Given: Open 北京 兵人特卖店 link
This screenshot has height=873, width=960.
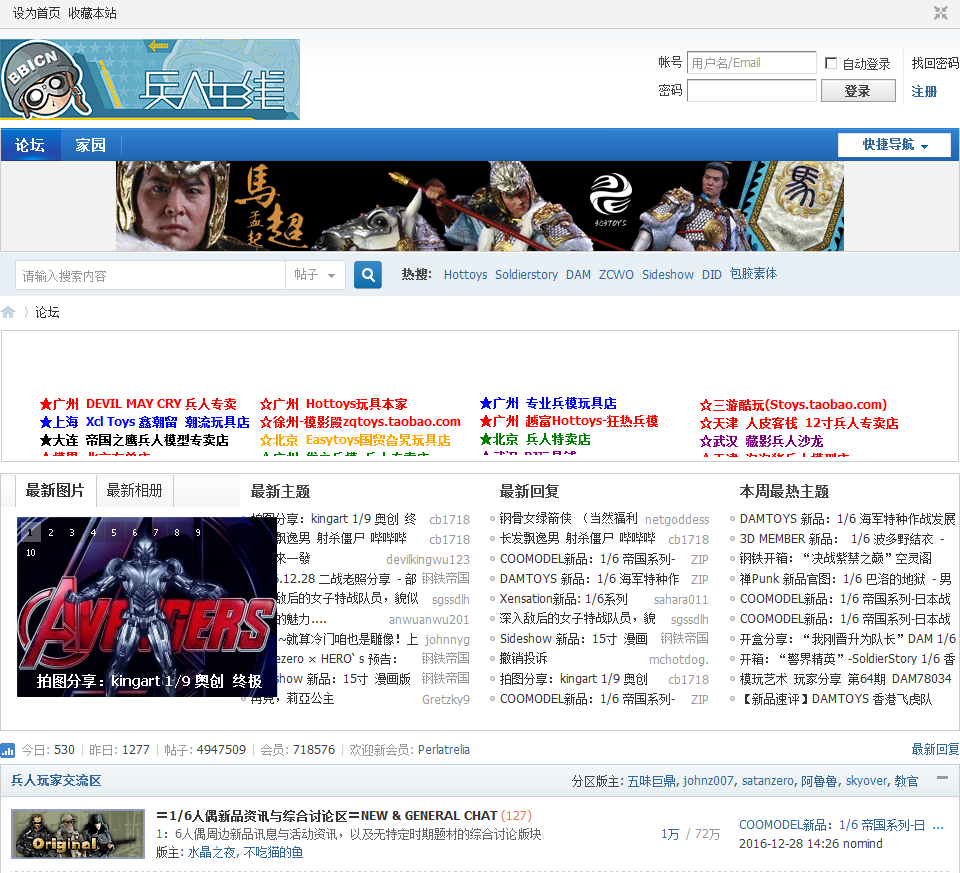Looking at the screenshot, I should coord(535,439).
